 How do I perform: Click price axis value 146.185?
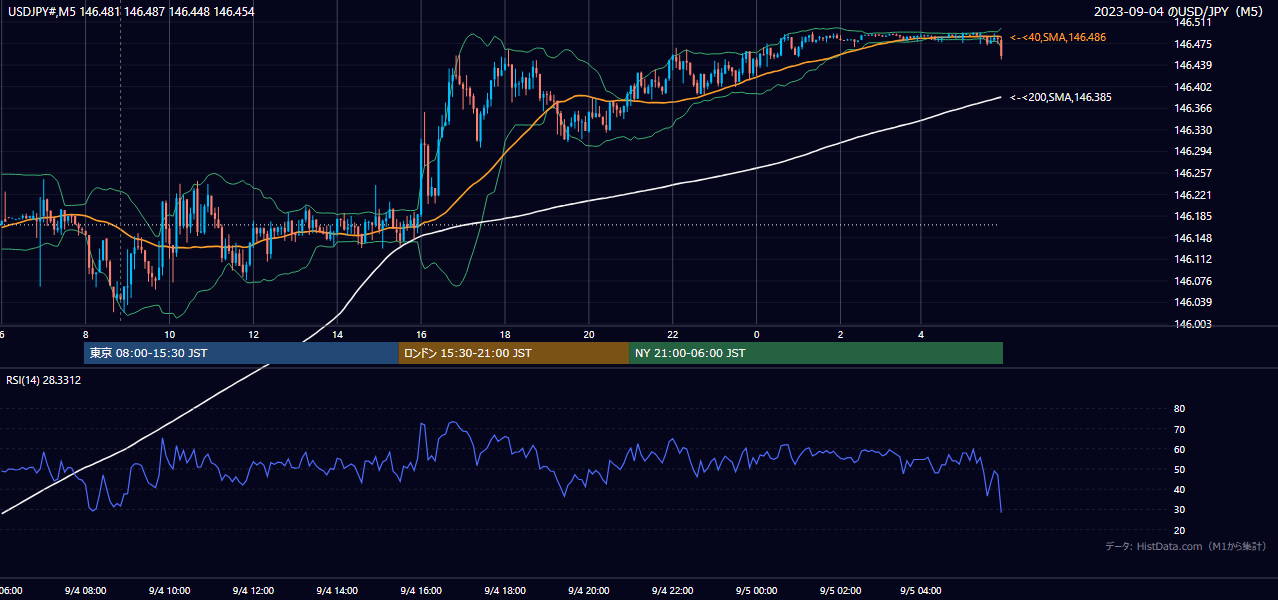(x=1192, y=216)
